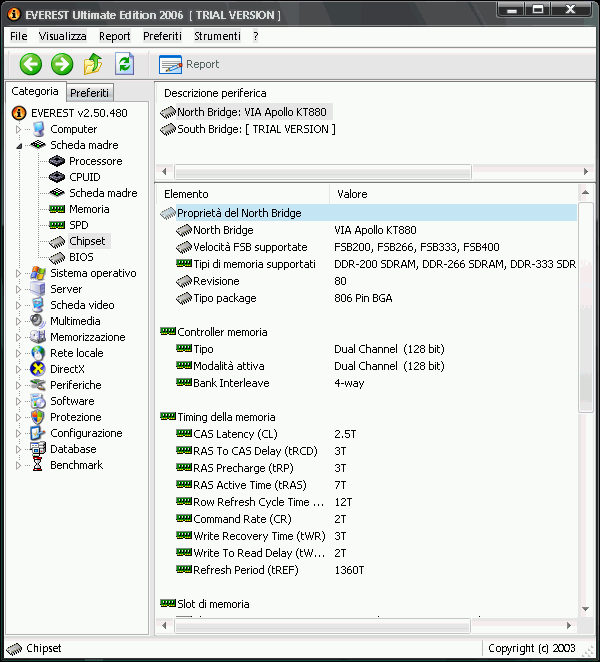Screen dimensions: 600x662
Task: Open the Report menu
Action: (x=114, y=36)
